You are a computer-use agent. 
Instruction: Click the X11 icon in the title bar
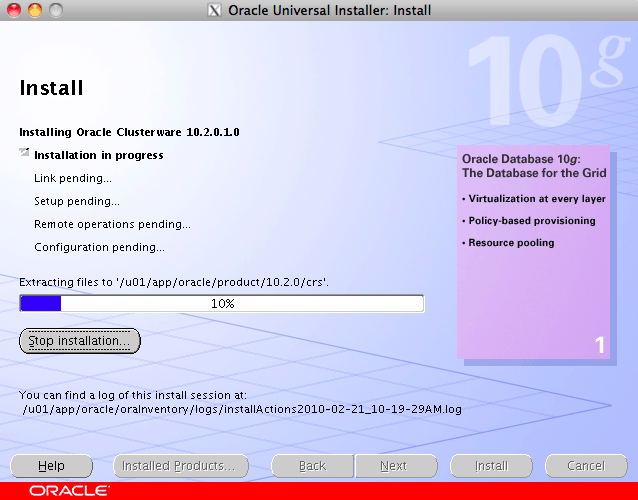point(213,10)
